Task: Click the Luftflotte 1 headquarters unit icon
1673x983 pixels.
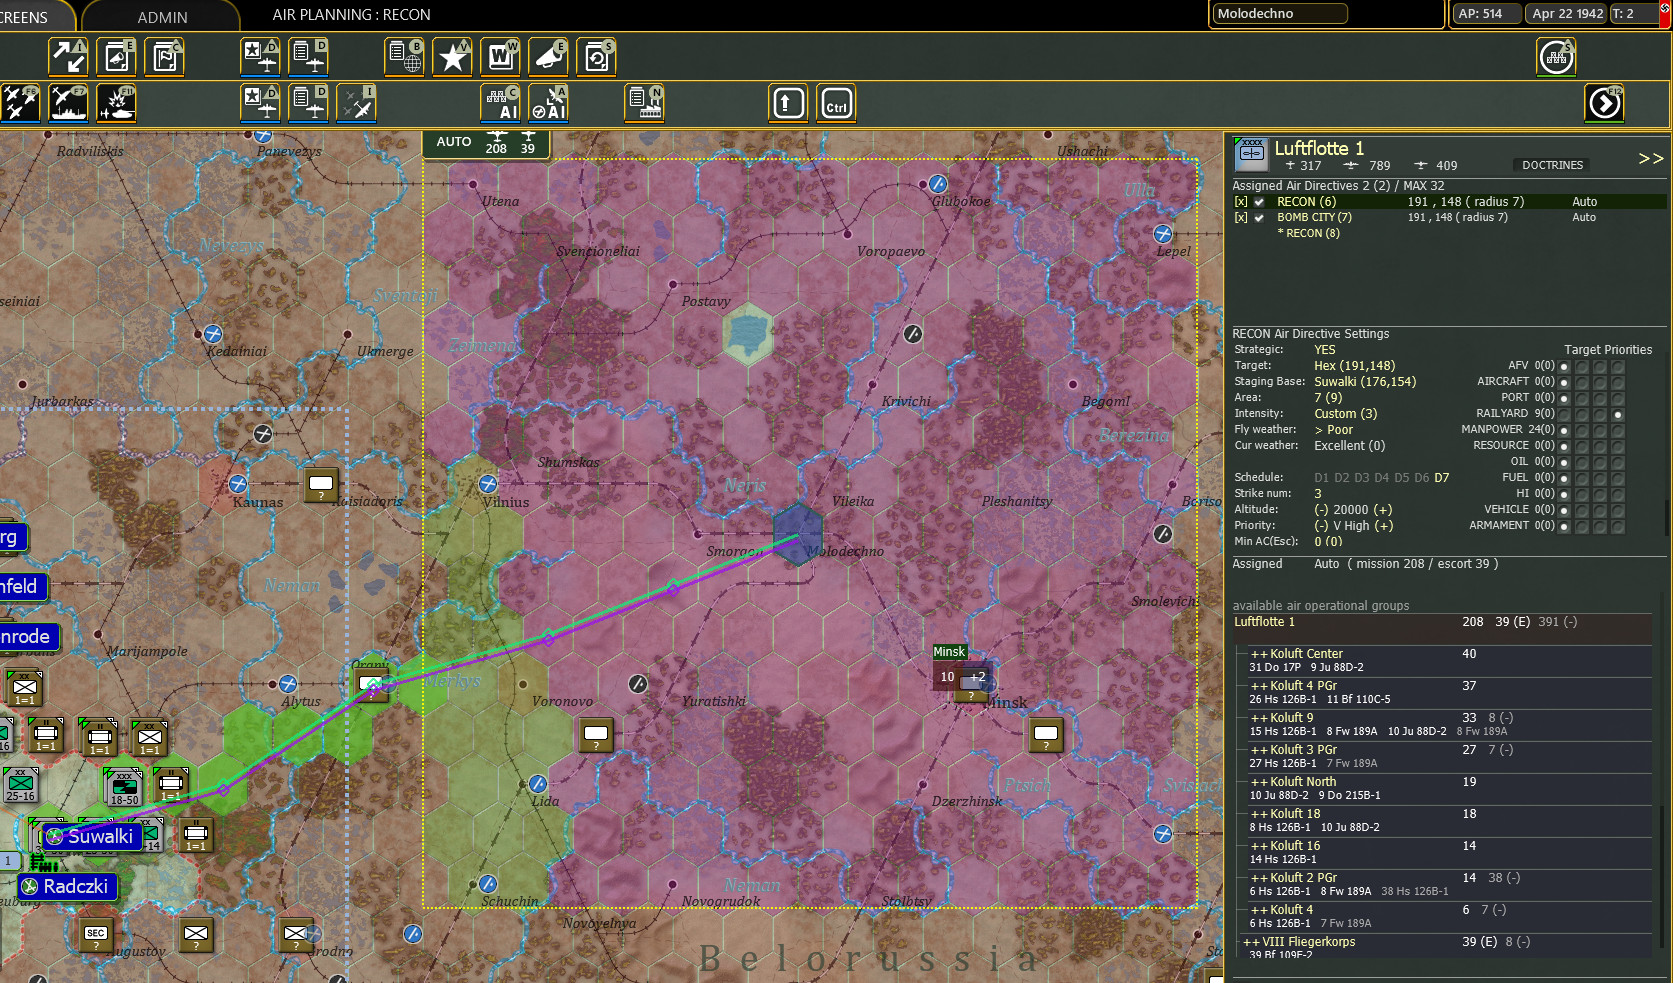Action: tap(1251, 155)
